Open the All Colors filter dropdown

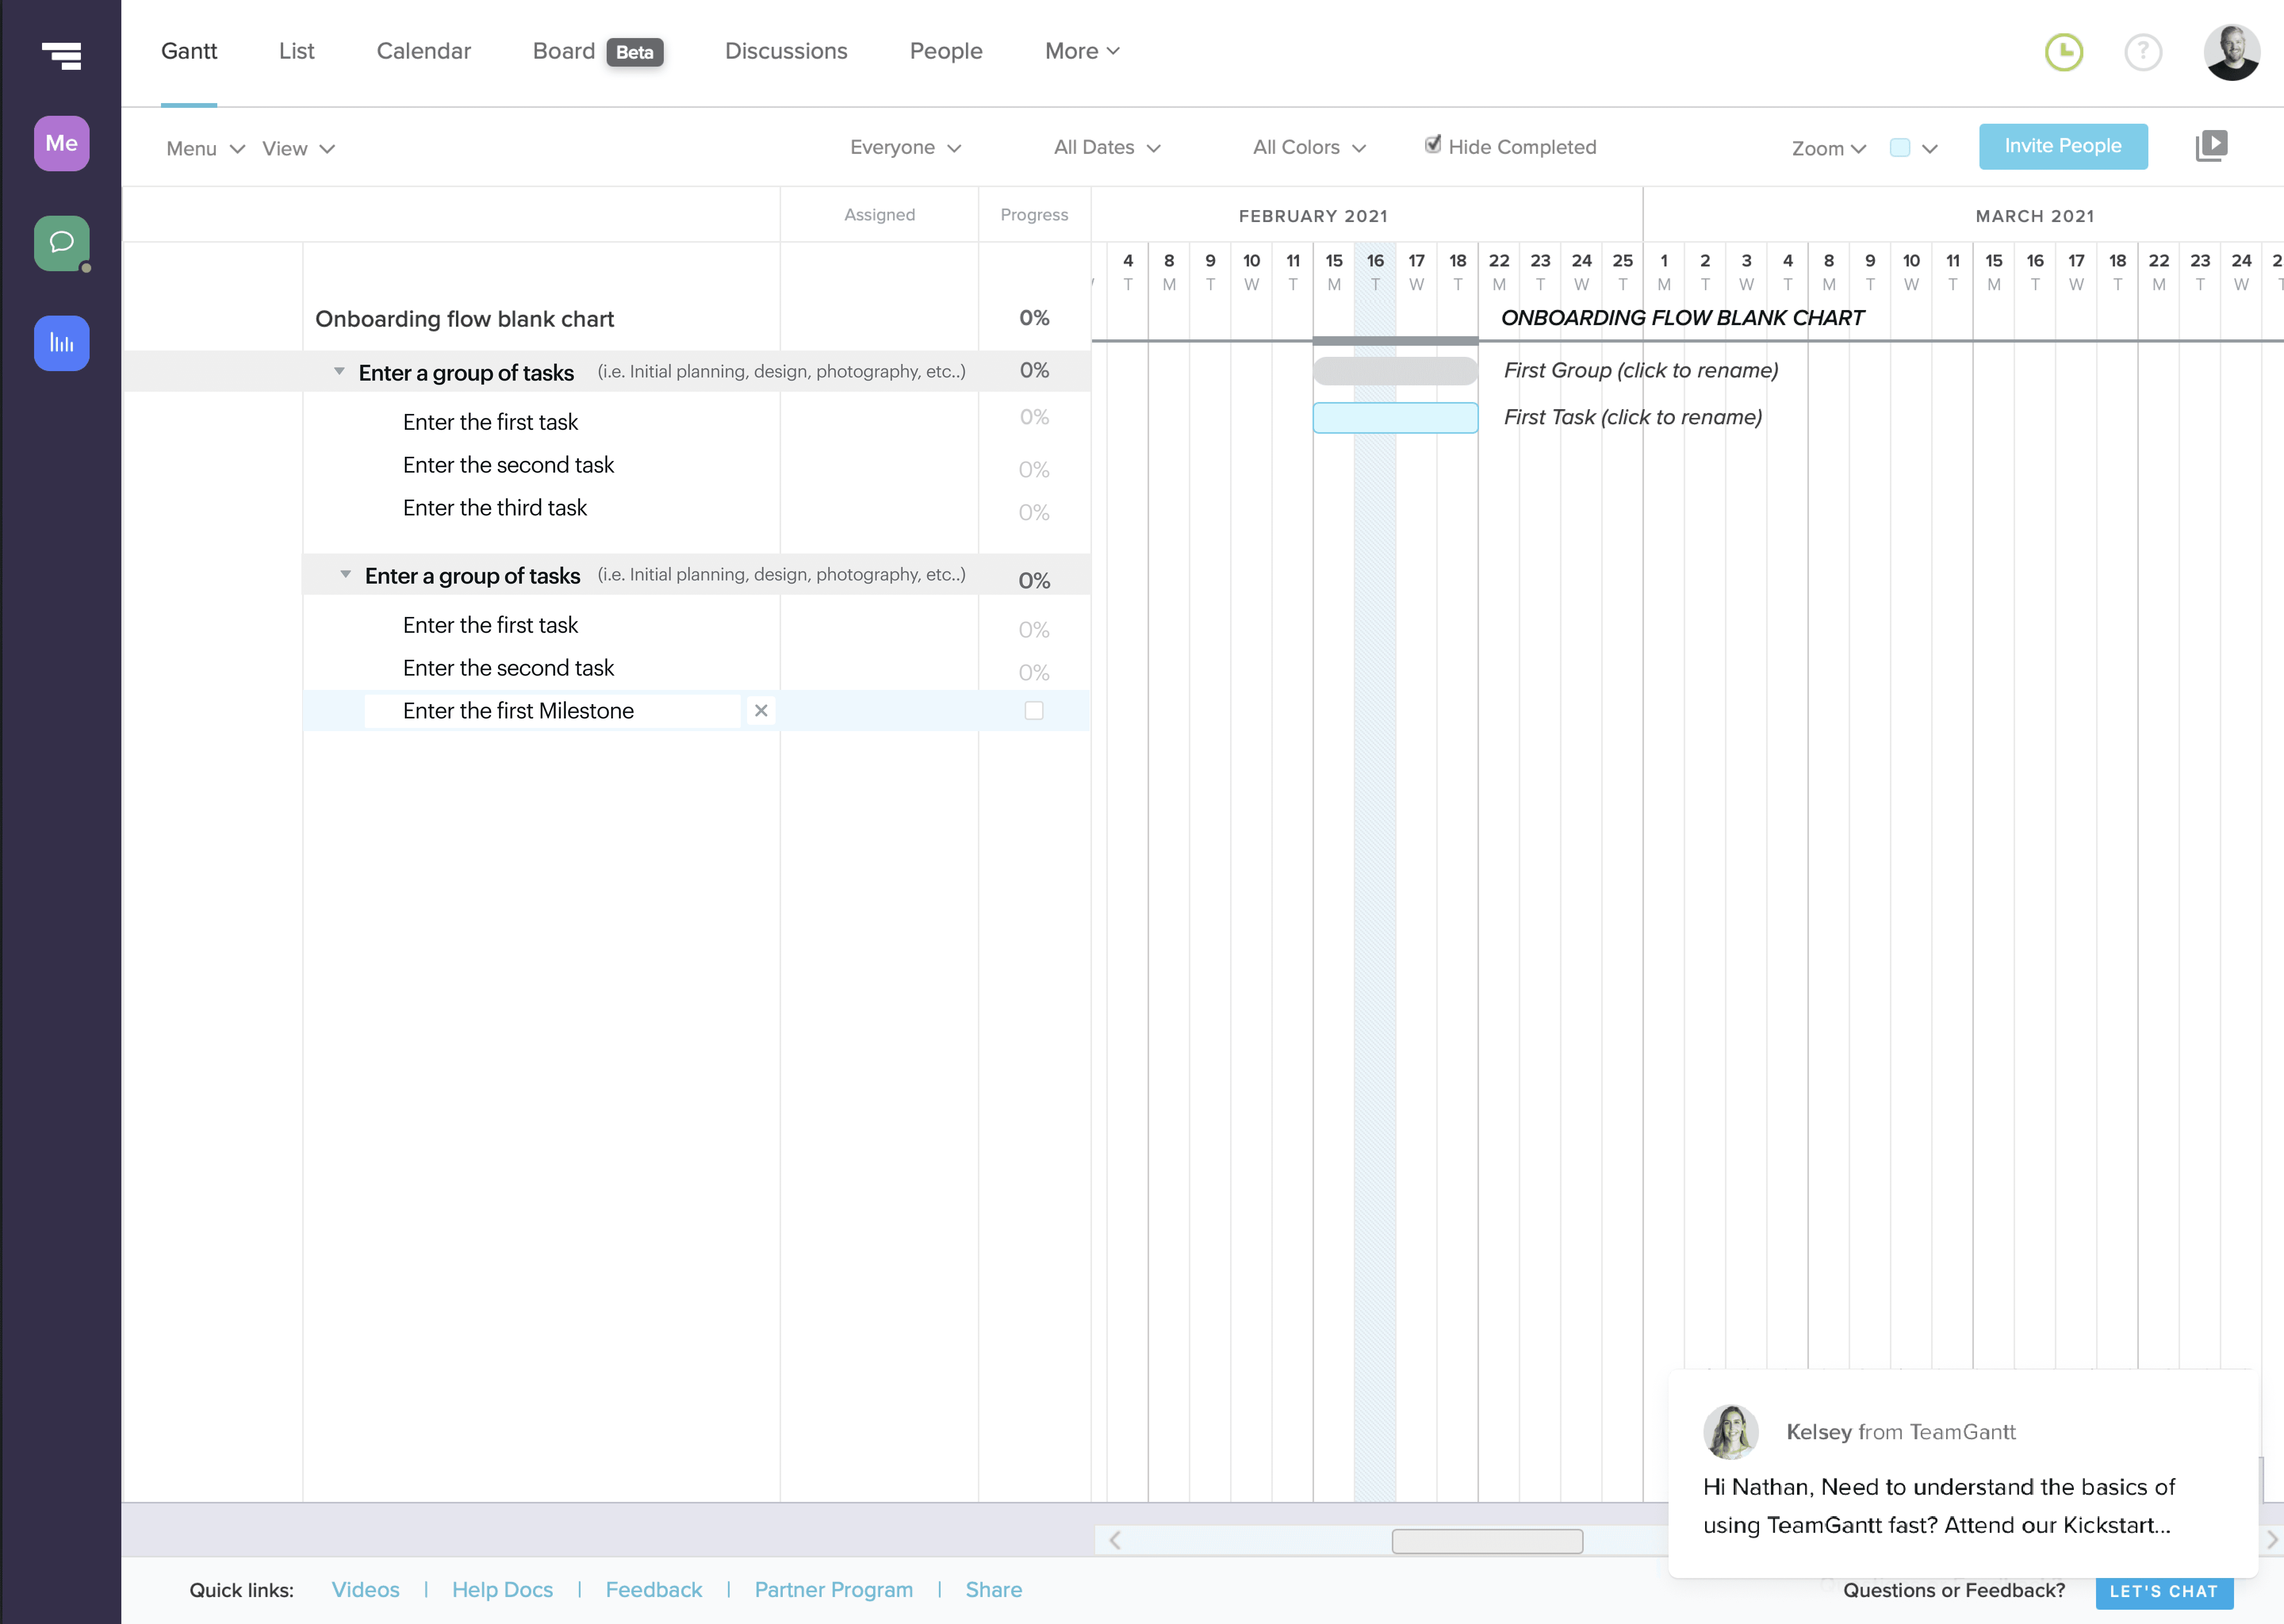pos(1308,147)
